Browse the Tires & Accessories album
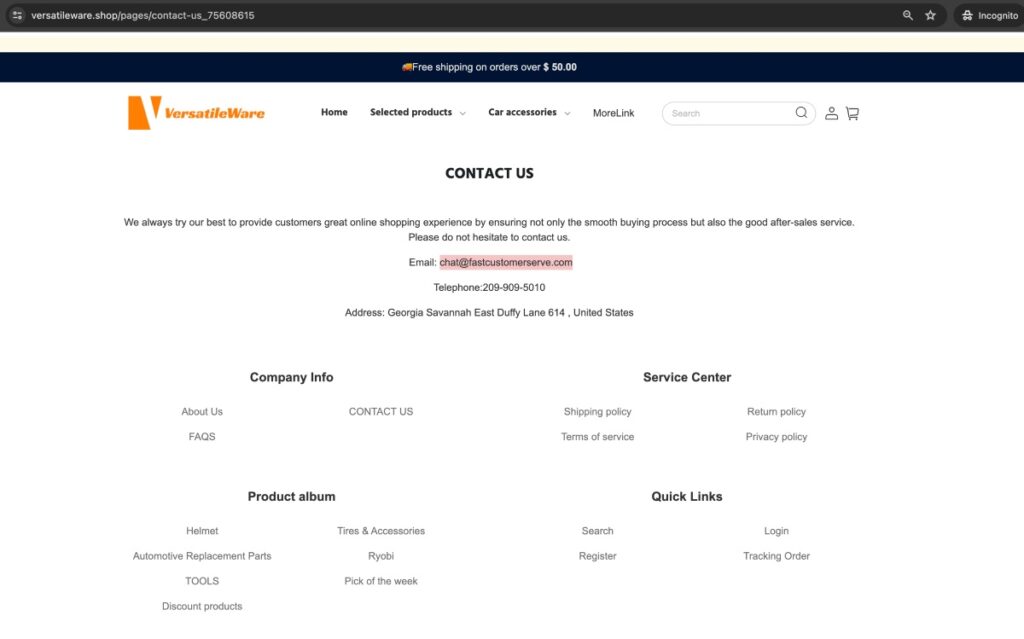The width and height of the screenshot is (1024, 639). [380, 531]
